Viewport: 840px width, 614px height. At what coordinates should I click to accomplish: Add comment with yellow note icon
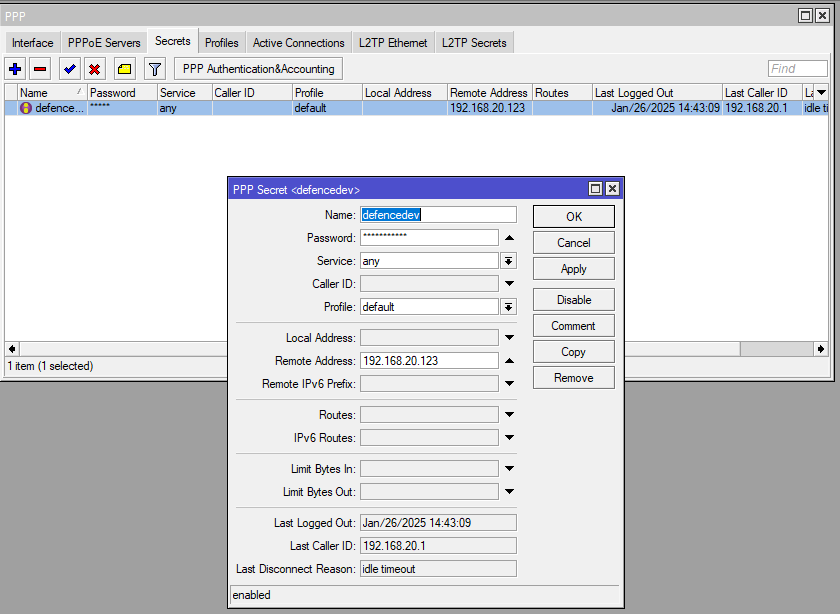125,69
